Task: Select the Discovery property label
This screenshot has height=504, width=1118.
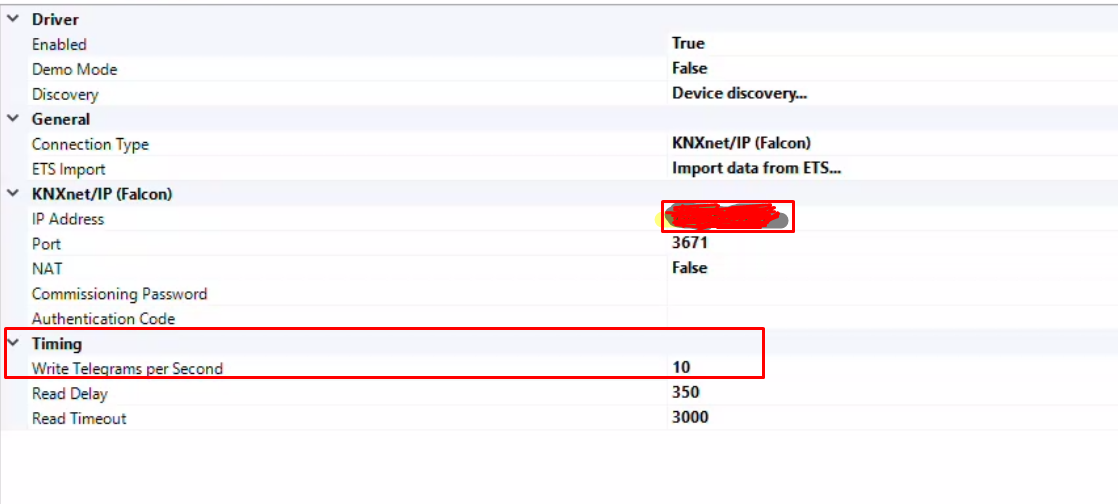Action: [65, 94]
